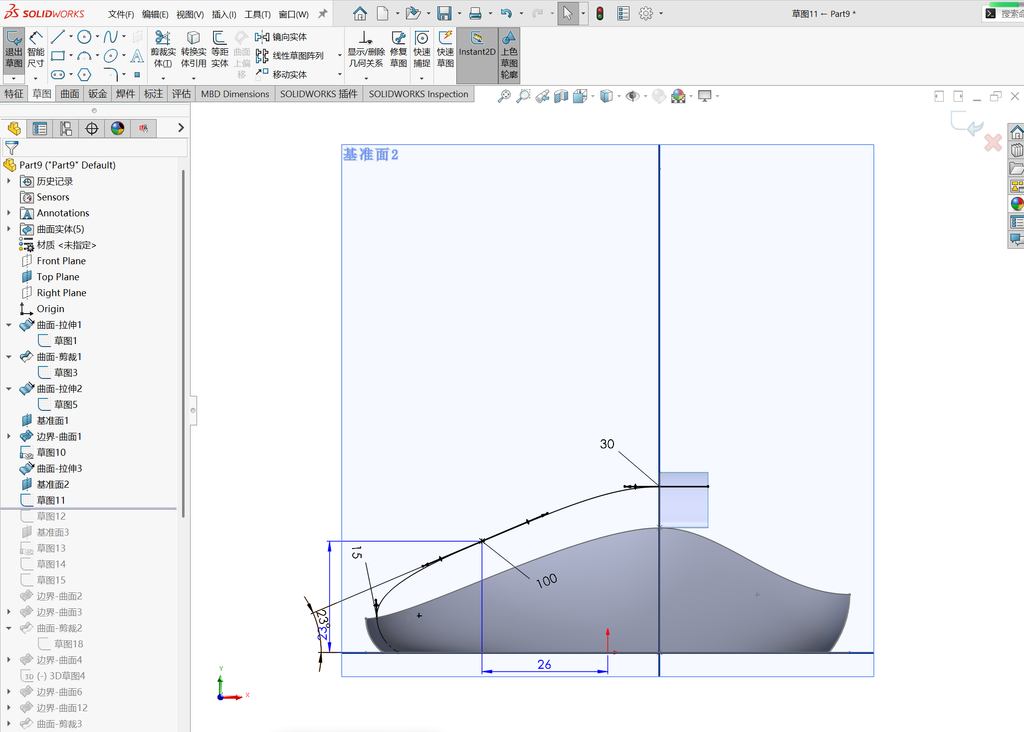The image size is (1024, 732).
Task: Click Mirror Entities (镜向实体)
Action: pyautogui.click(x=281, y=37)
